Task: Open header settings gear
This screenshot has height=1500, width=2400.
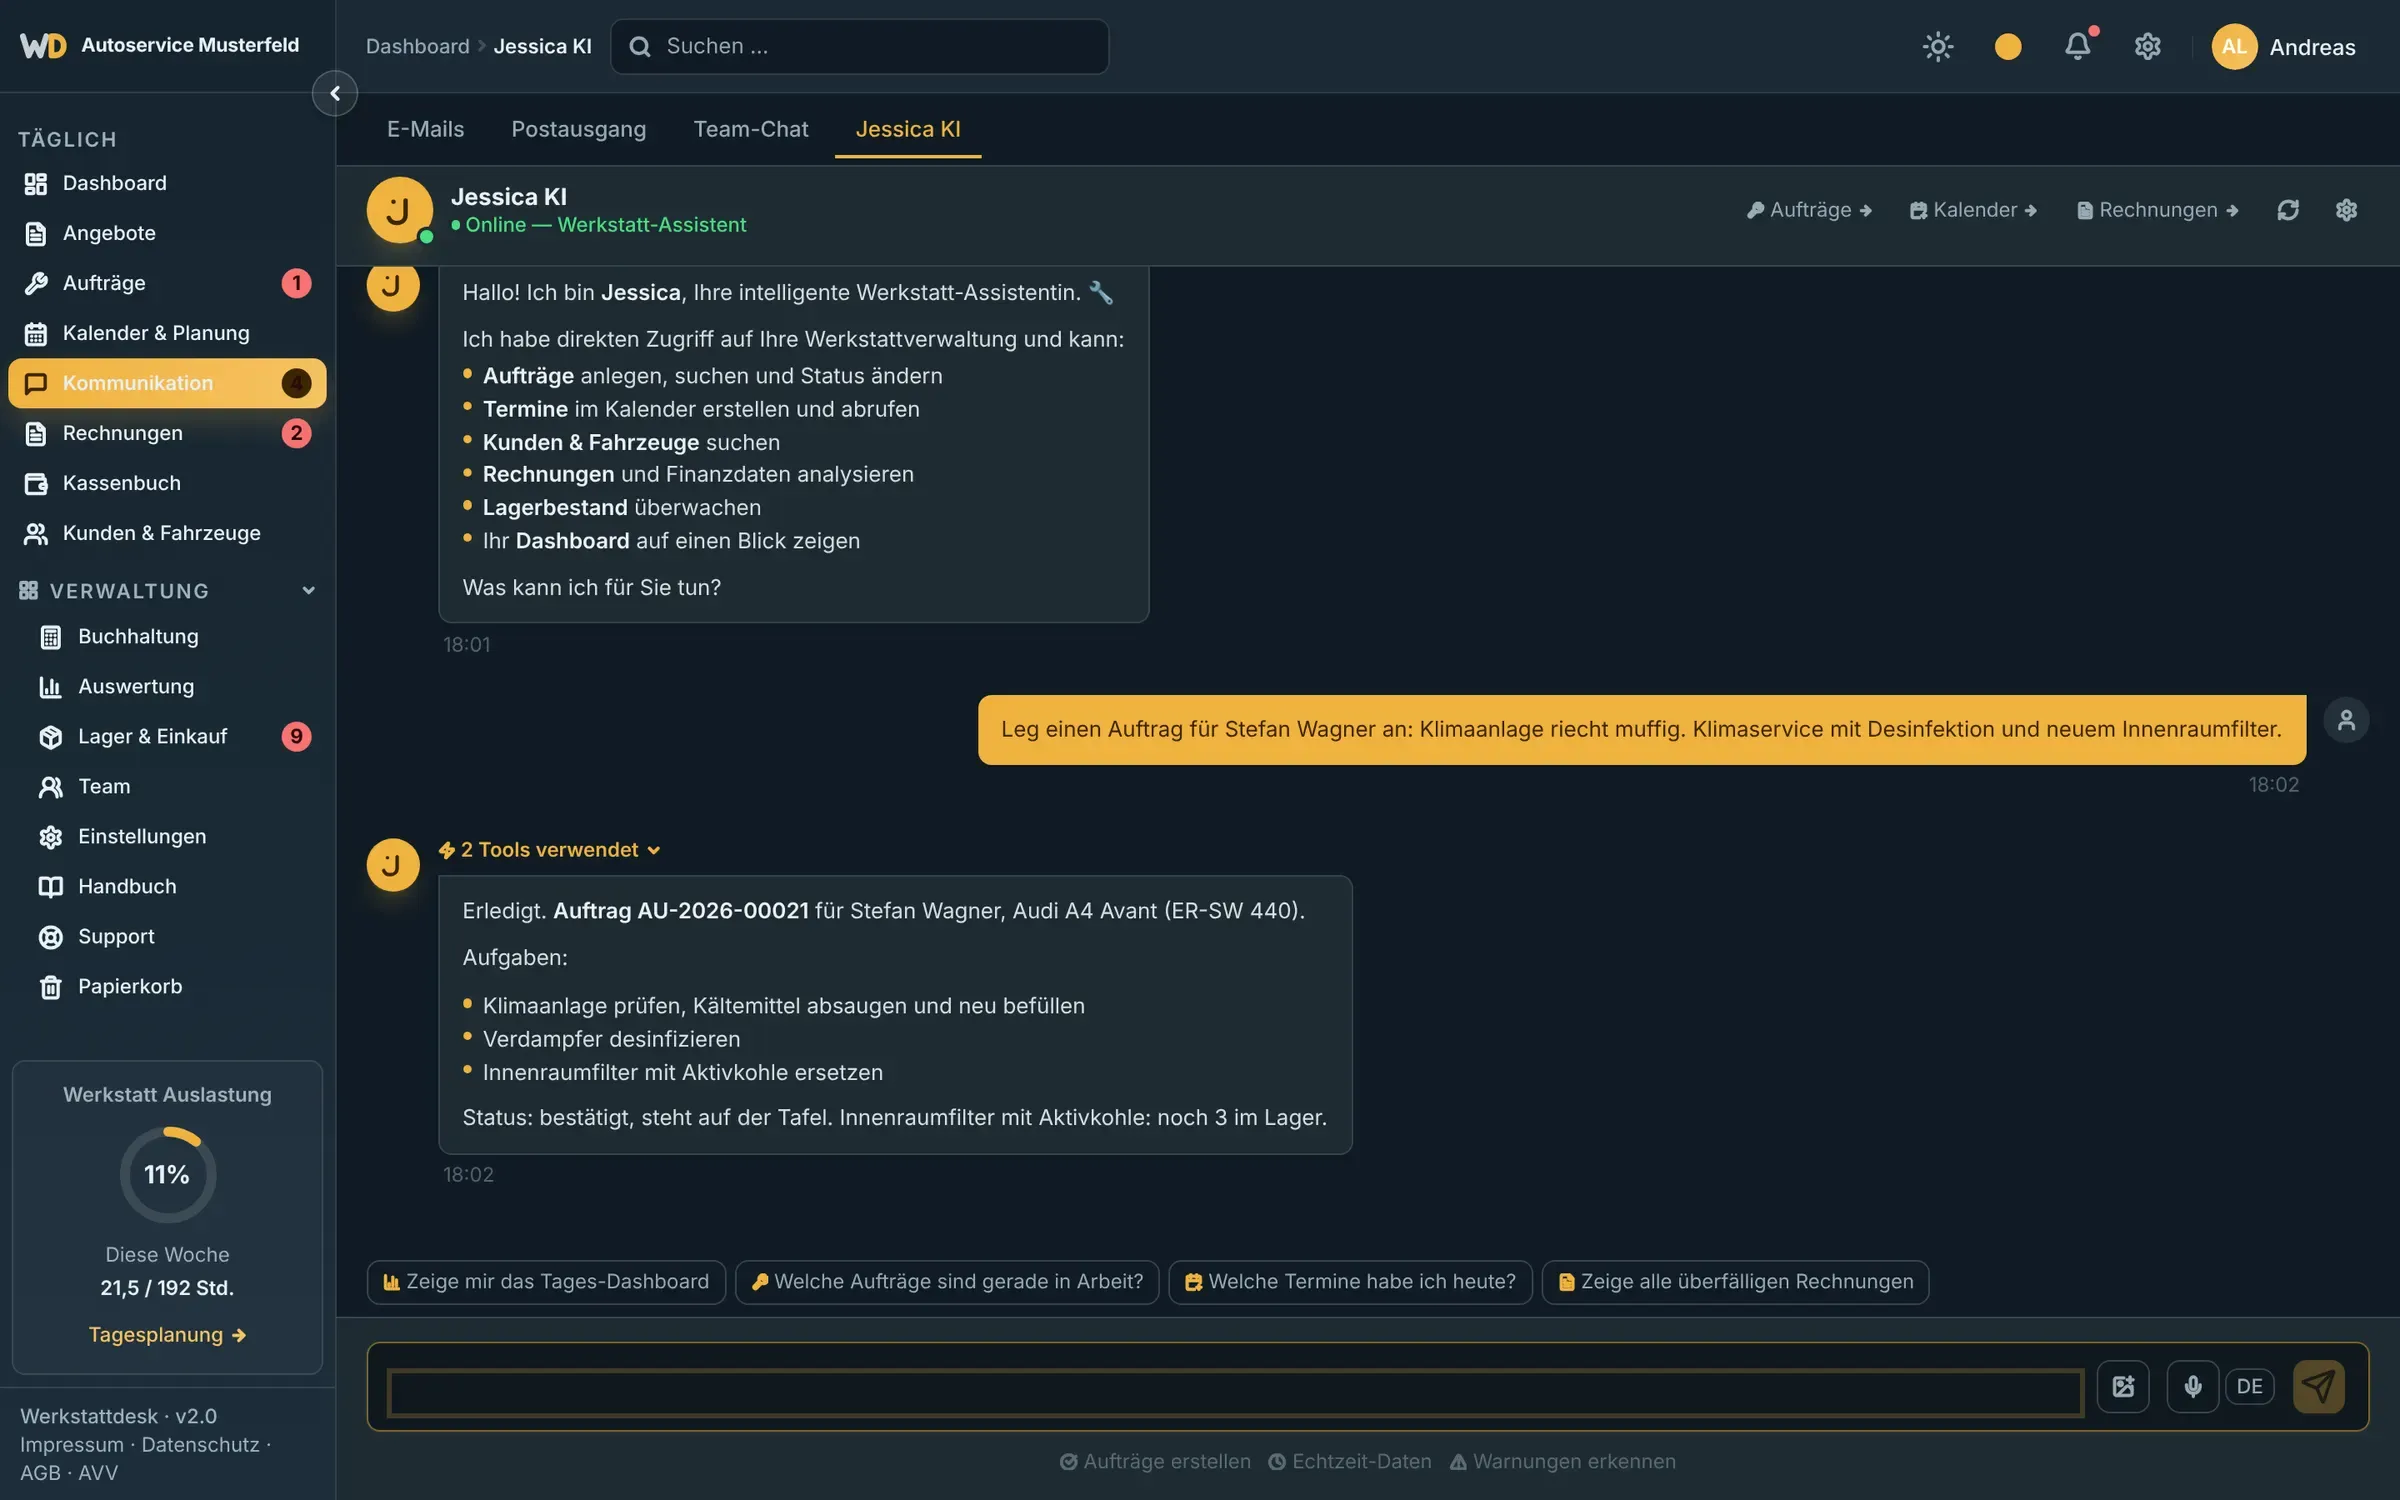Action: coord(2148,46)
